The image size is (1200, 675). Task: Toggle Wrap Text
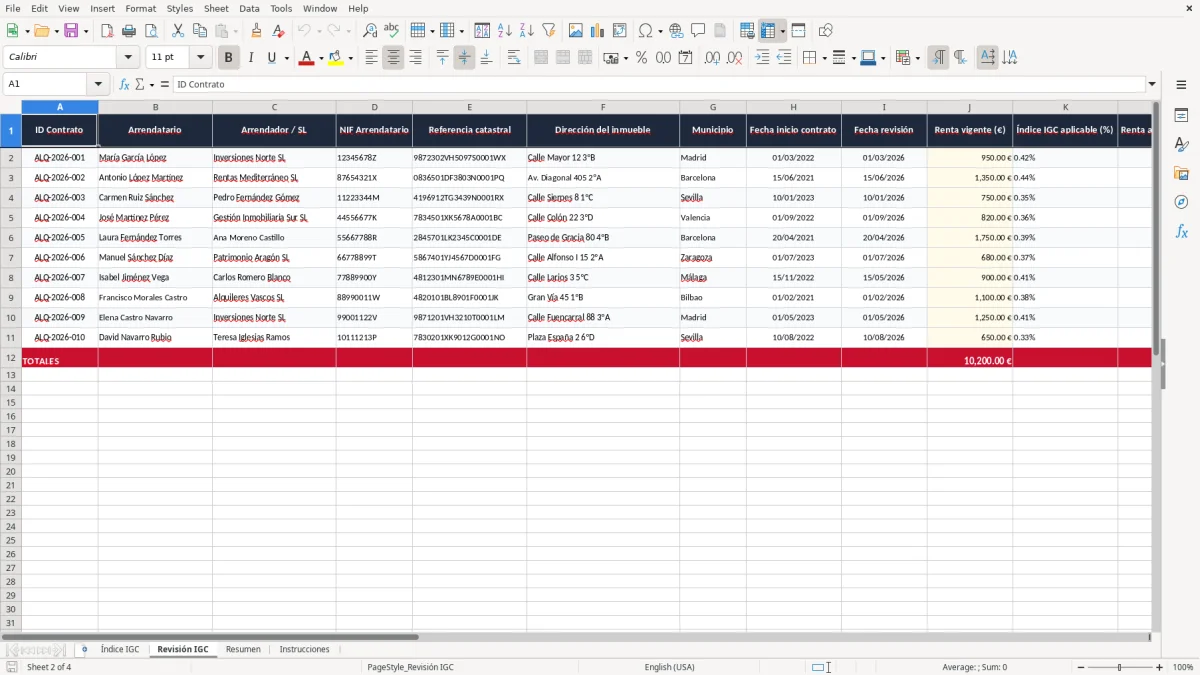tap(514, 58)
